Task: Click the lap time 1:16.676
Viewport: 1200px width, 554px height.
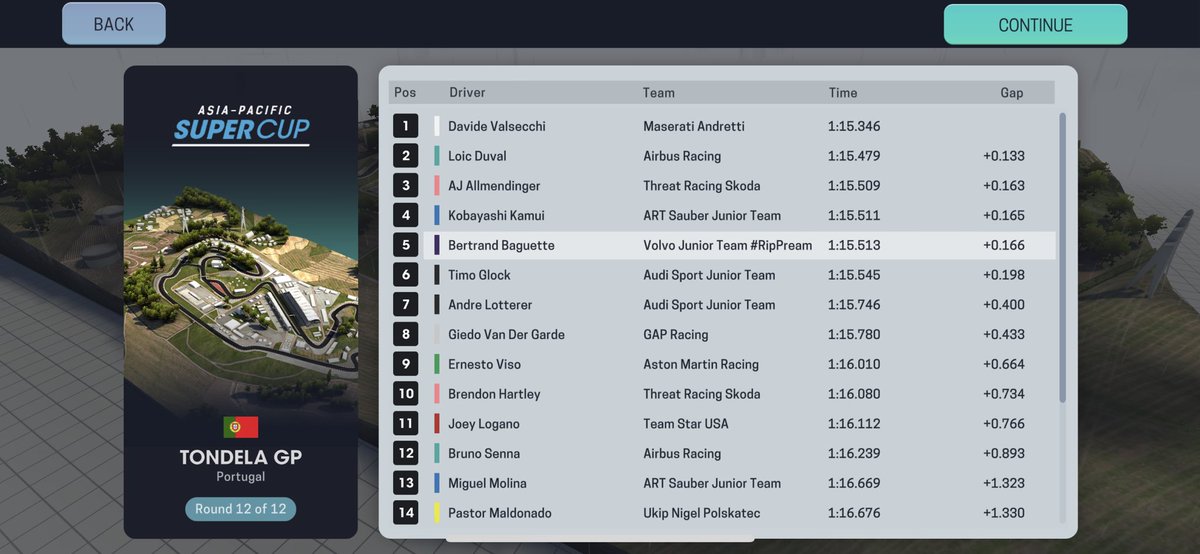Action: 854,513
